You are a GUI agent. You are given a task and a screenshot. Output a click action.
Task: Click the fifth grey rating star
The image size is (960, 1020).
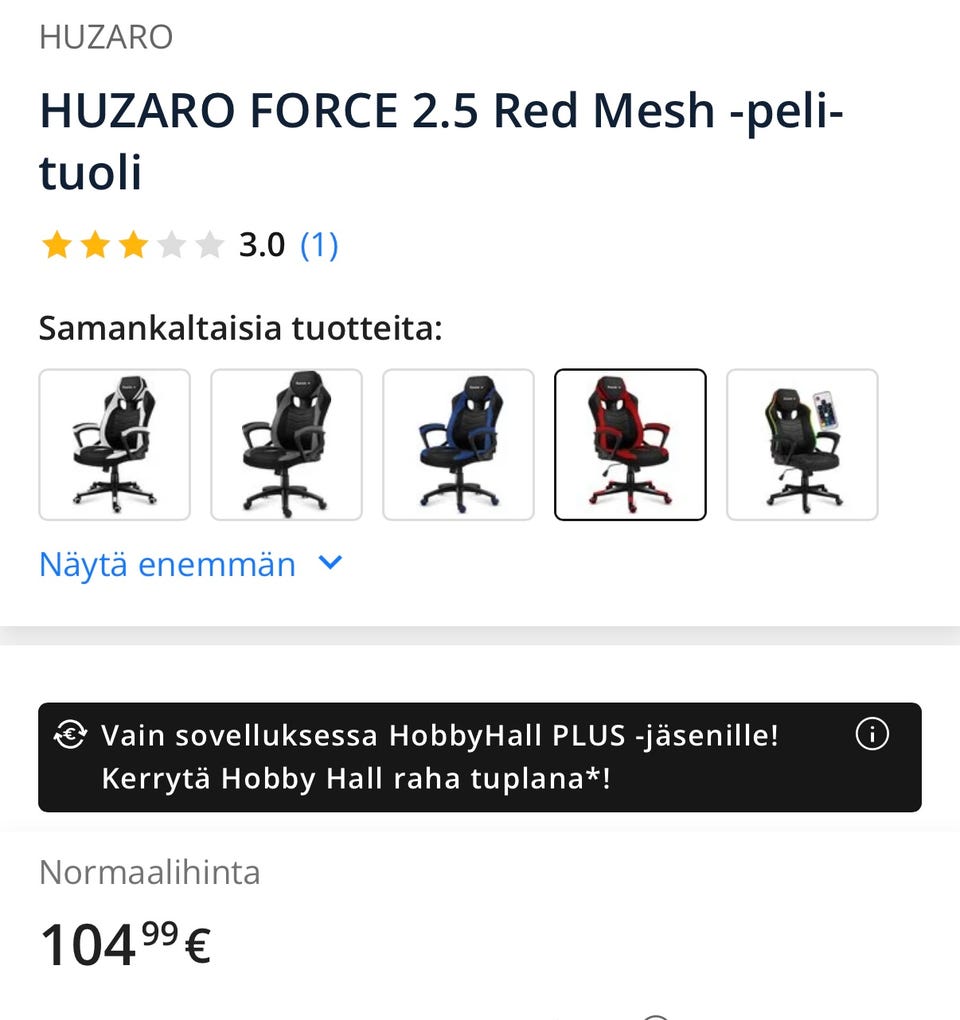point(209,245)
